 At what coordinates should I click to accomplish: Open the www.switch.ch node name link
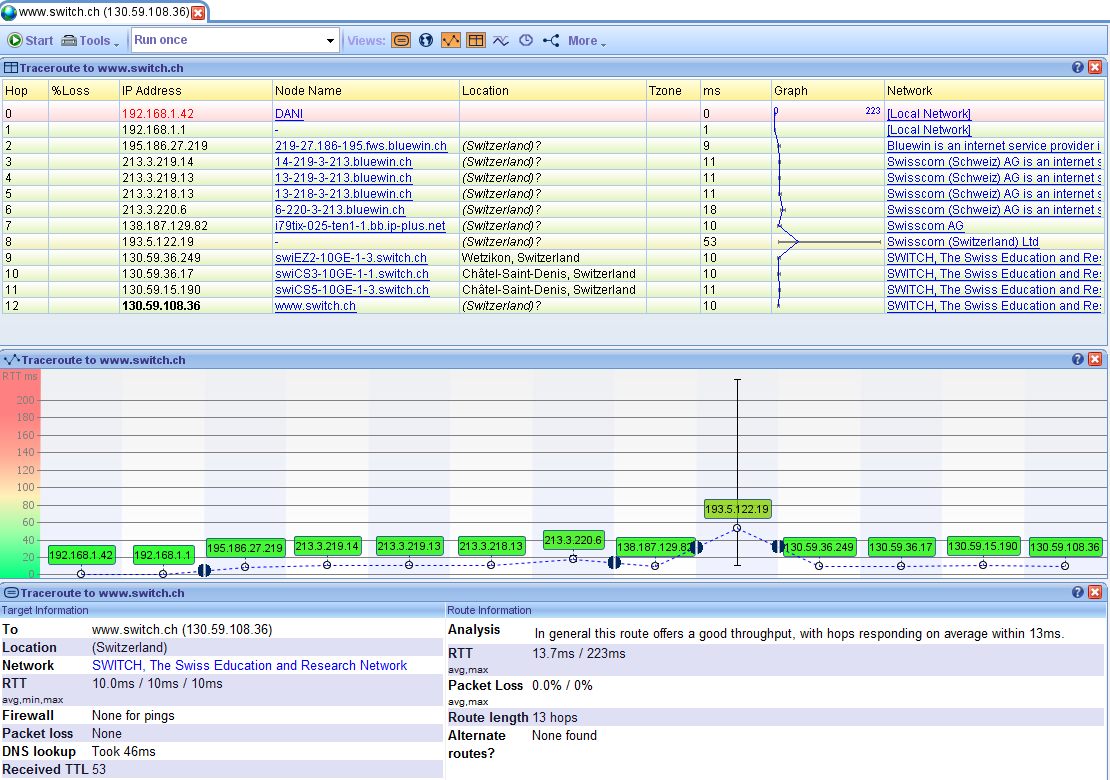(x=315, y=306)
